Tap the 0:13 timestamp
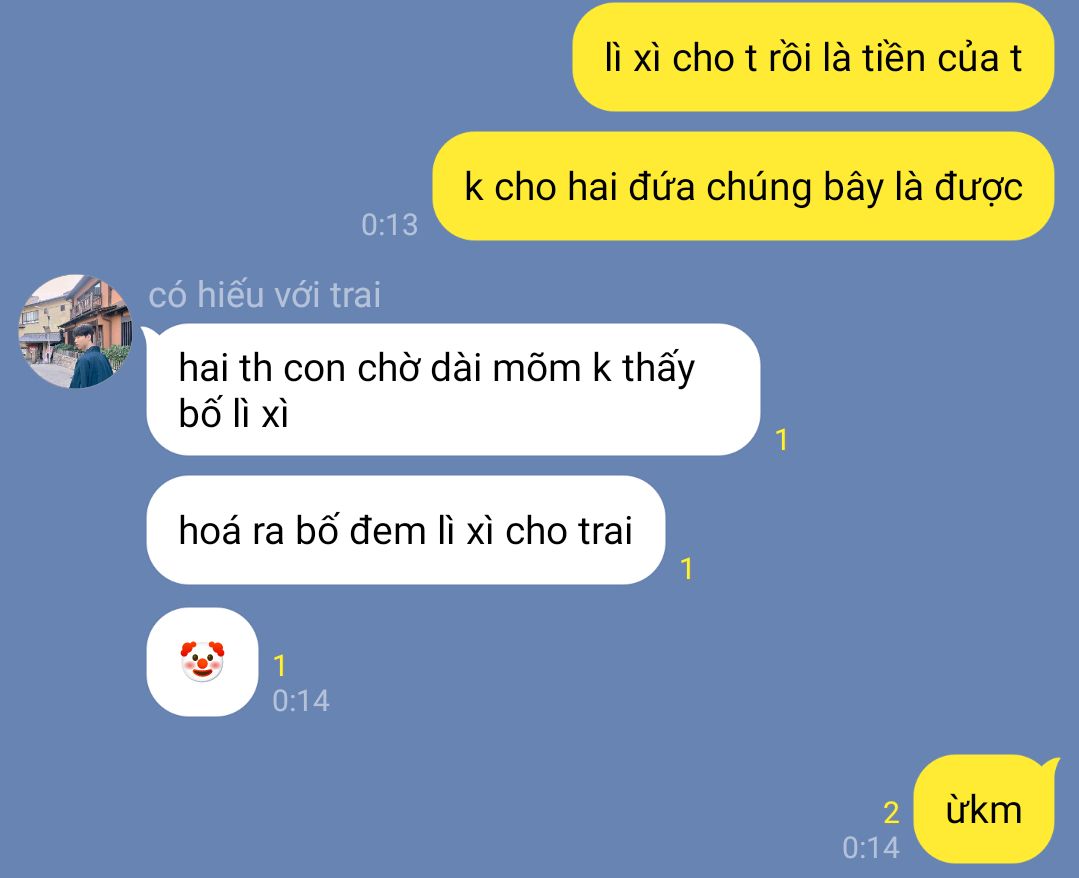Screen dimensions: 1079x878 click(x=389, y=225)
